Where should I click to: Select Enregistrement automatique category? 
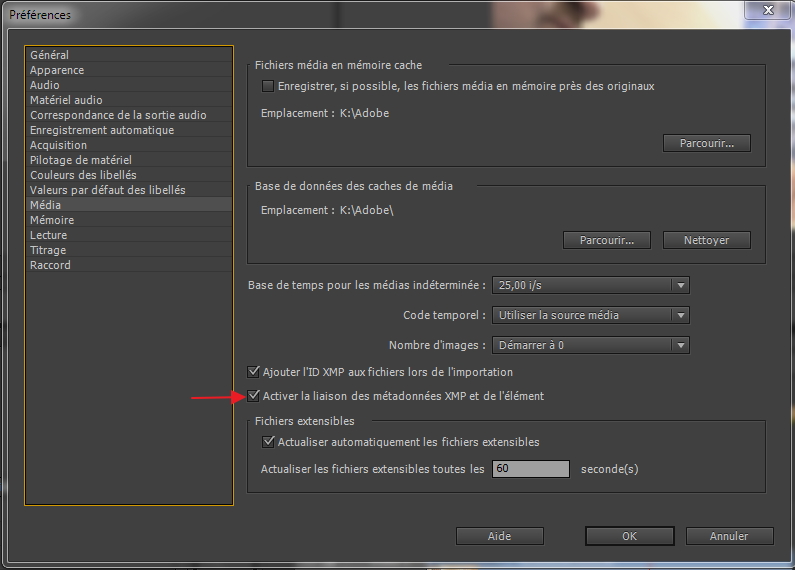click(129, 130)
